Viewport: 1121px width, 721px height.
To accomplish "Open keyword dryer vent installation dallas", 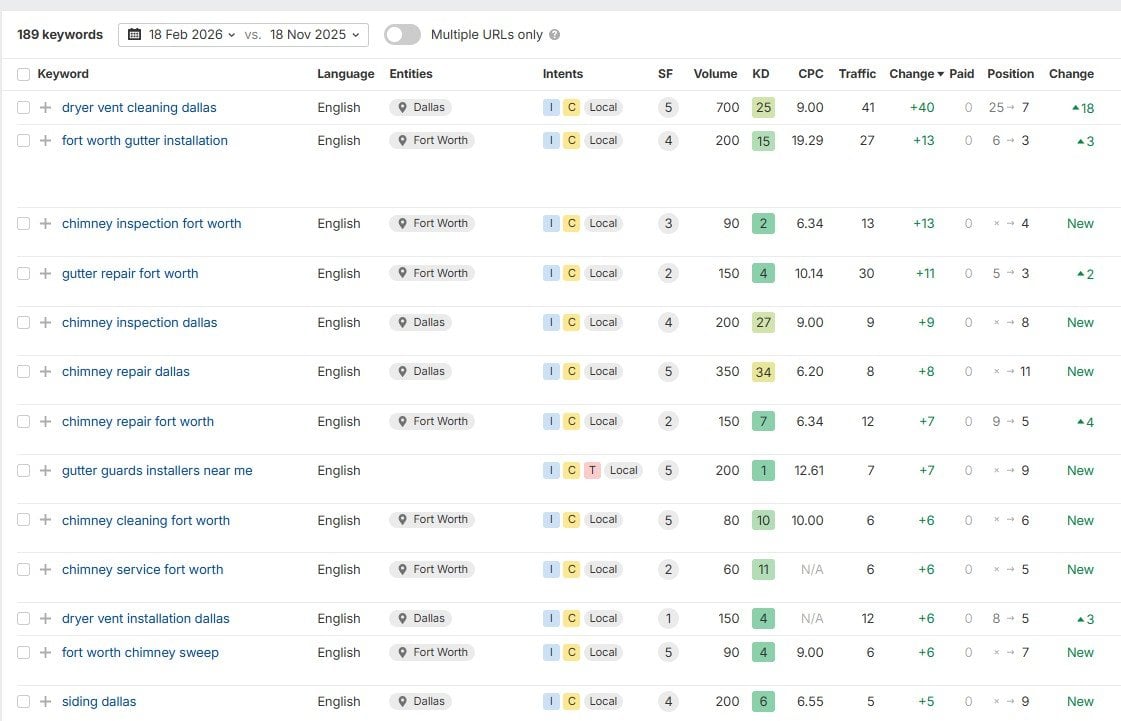I will tap(146, 618).
